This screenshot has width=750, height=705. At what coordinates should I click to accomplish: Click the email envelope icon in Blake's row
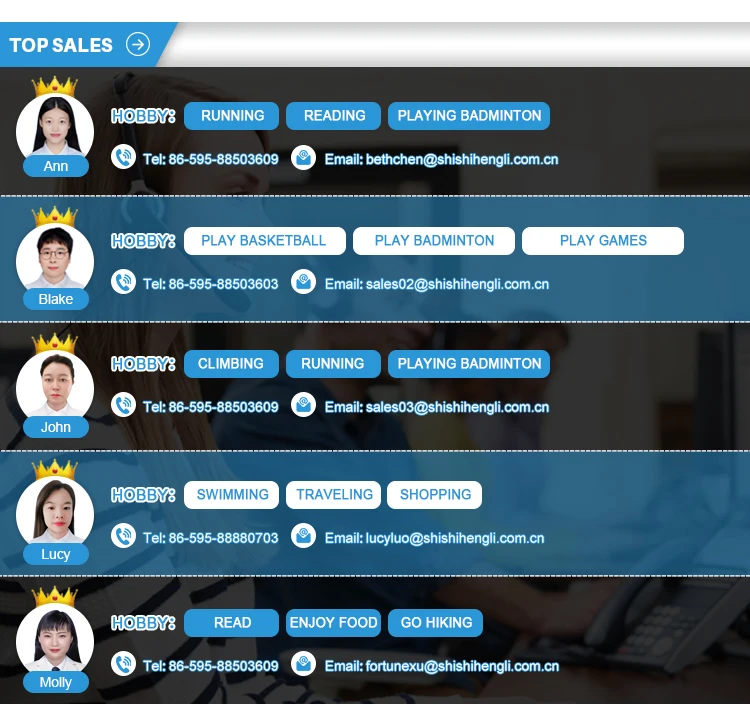303,282
